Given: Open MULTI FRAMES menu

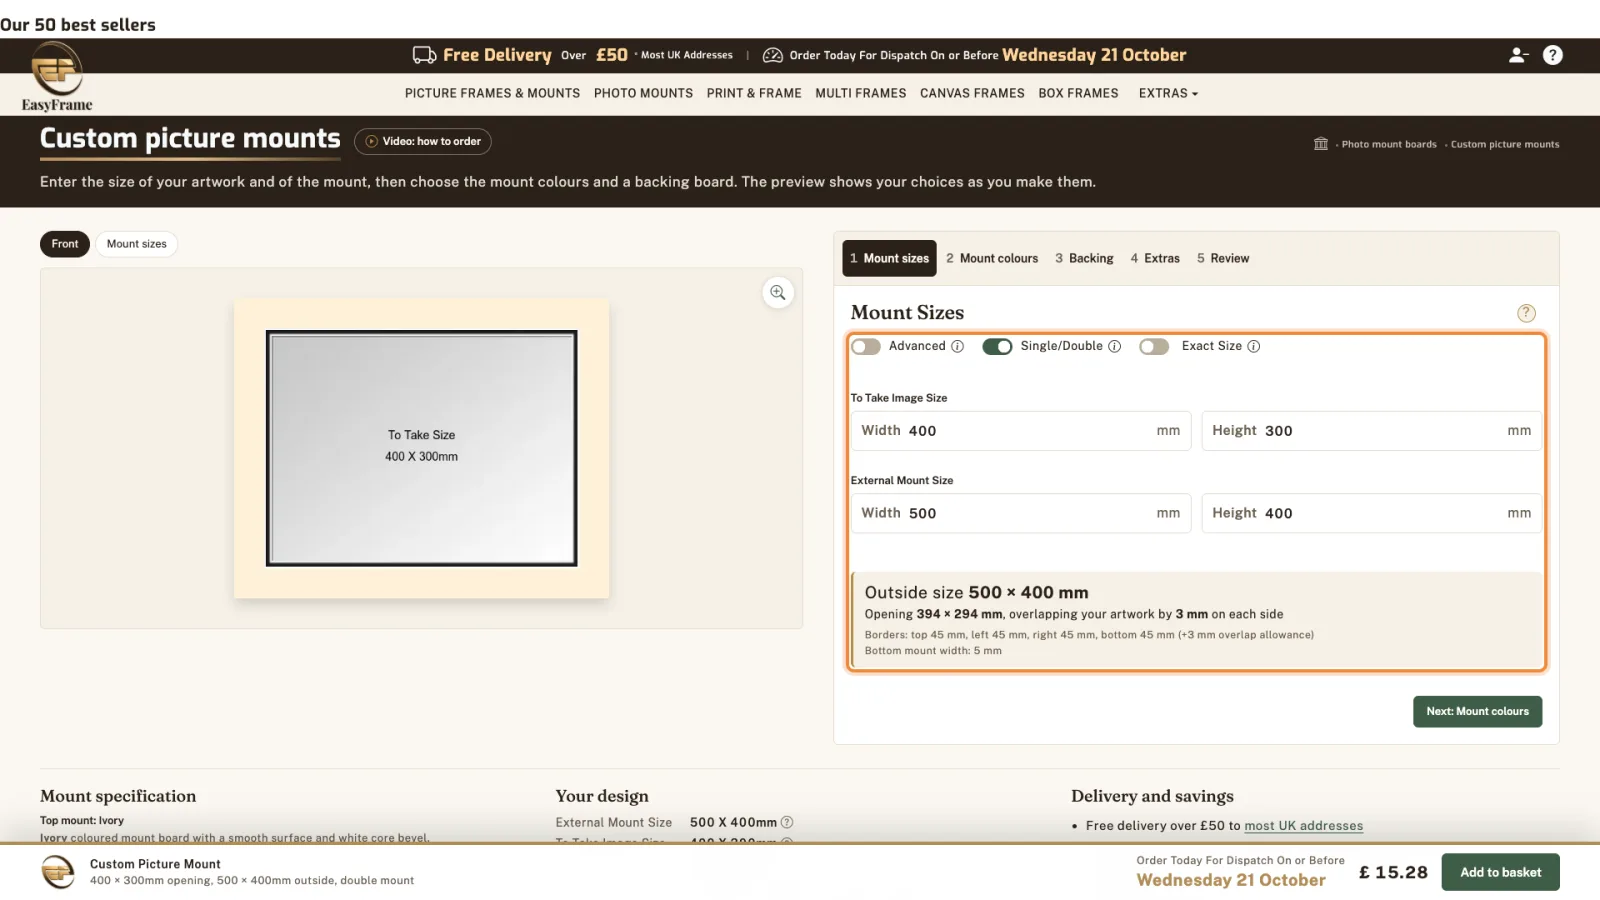Looking at the screenshot, I should coord(860,93).
